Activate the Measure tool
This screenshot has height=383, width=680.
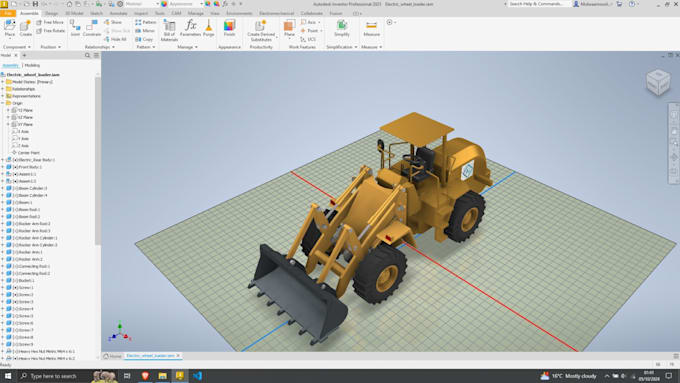tap(372, 29)
